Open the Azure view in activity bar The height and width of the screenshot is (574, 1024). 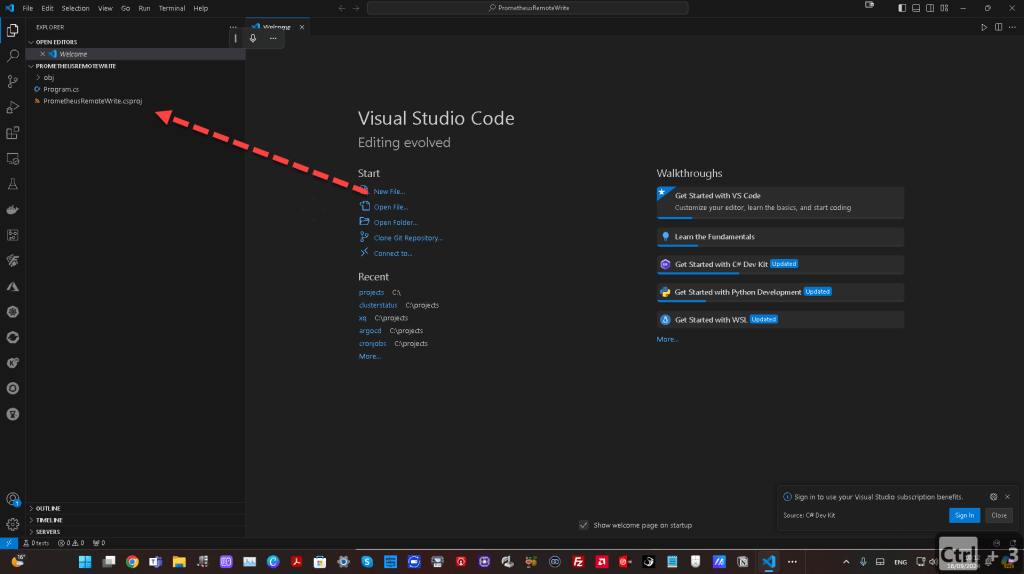pos(12,287)
